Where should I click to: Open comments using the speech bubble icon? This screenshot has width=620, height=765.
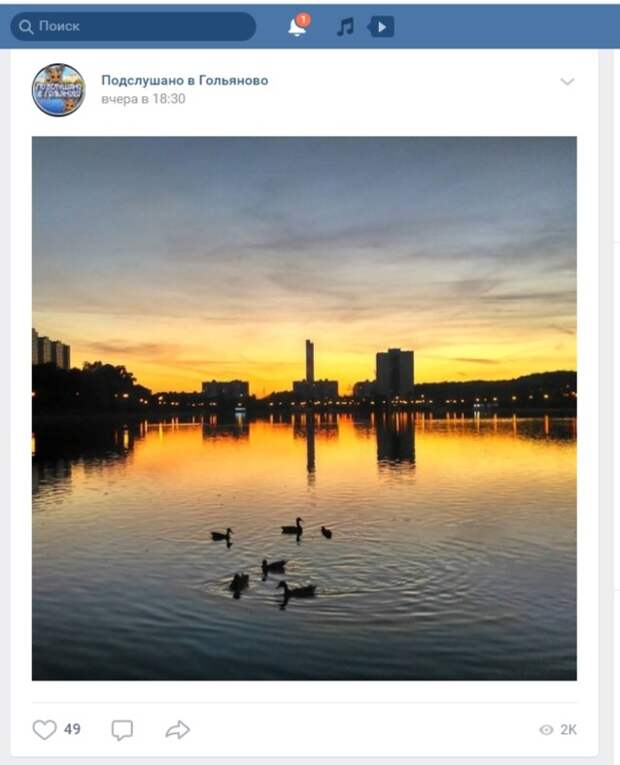(122, 729)
